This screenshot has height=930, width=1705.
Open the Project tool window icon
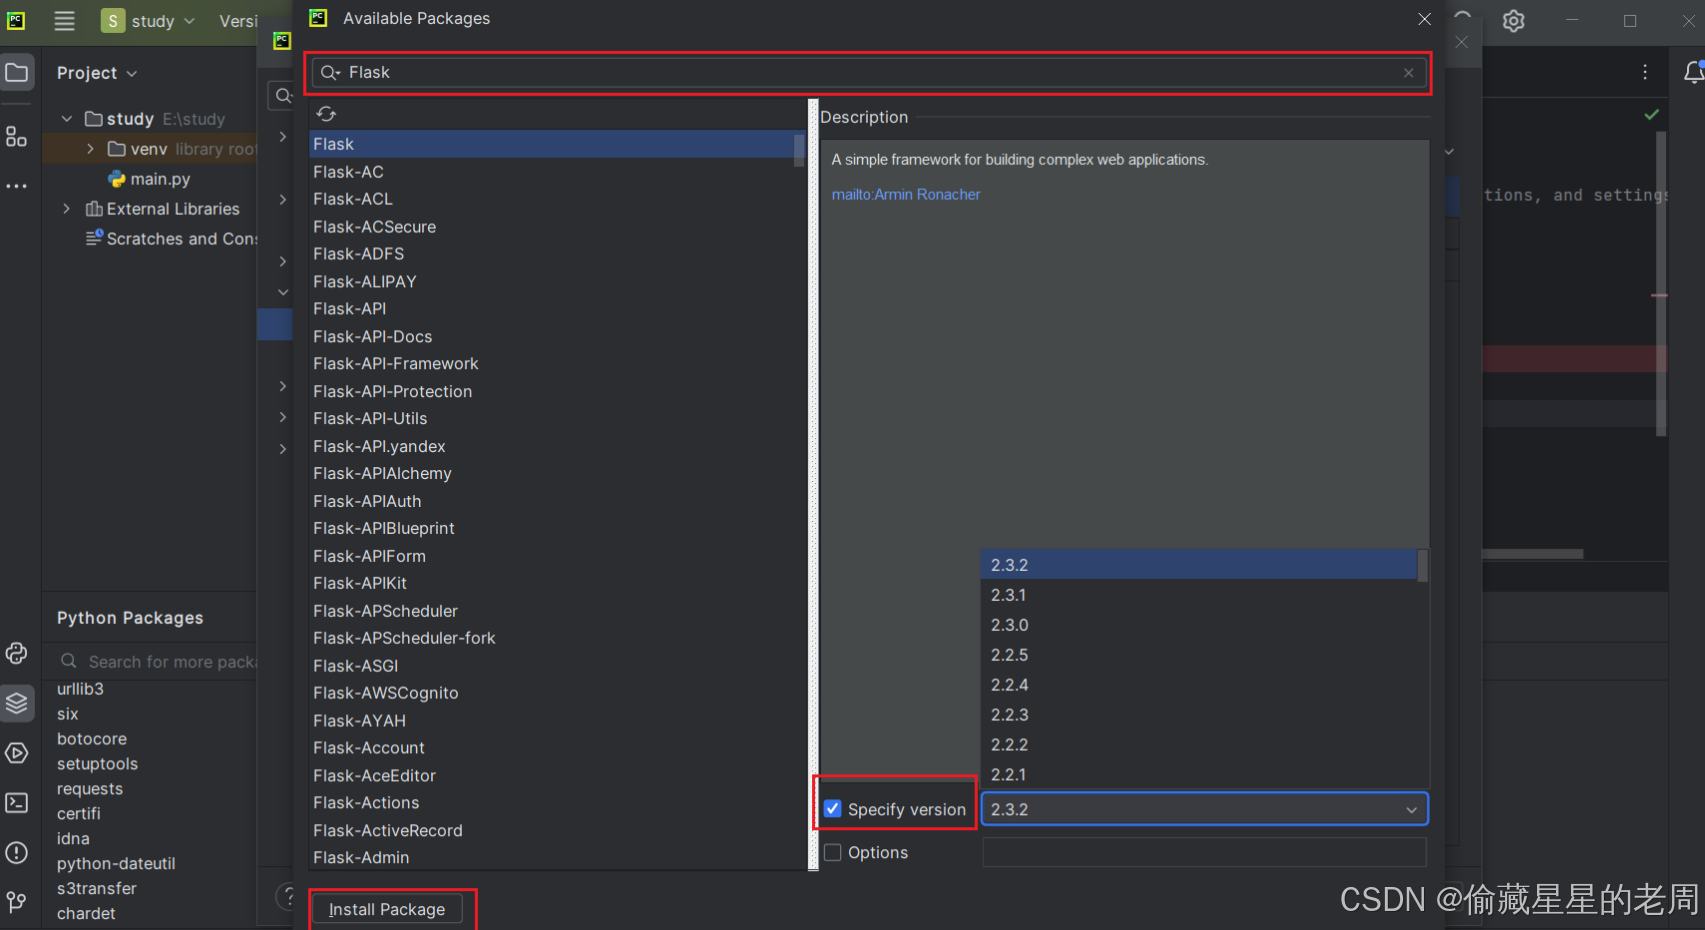(x=17, y=72)
